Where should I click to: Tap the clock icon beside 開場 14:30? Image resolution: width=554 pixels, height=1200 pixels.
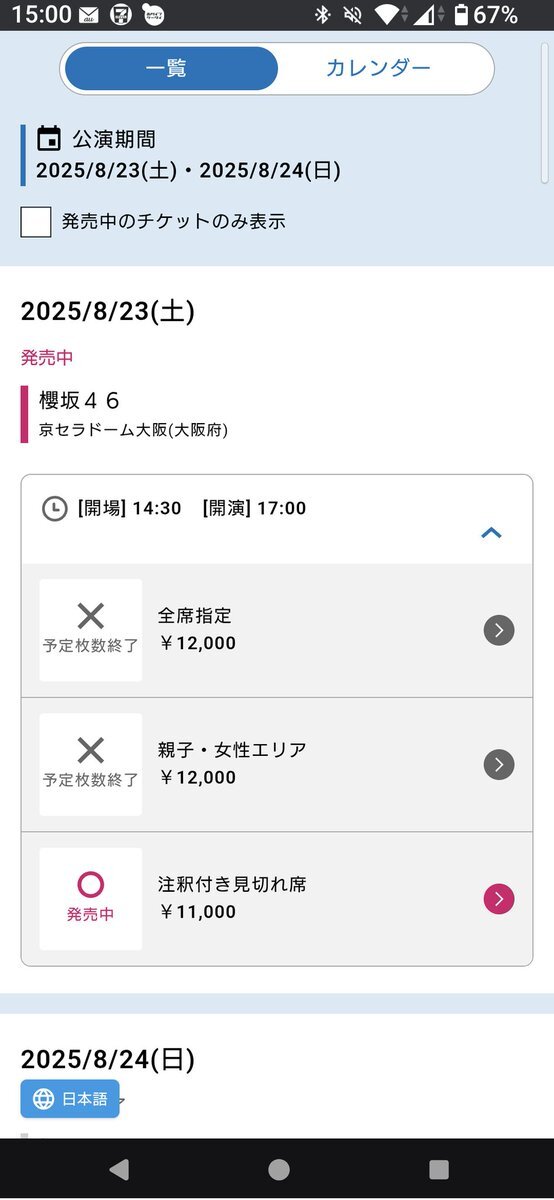(x=55, y=508)
